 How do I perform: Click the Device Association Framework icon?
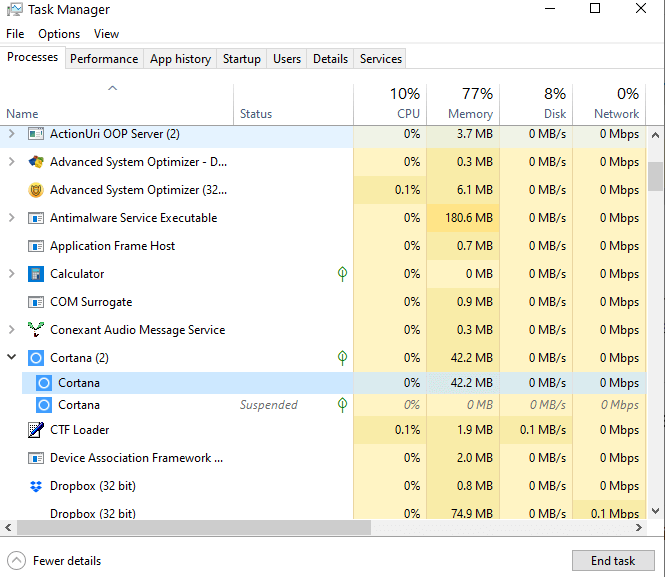tap(36, 458)
